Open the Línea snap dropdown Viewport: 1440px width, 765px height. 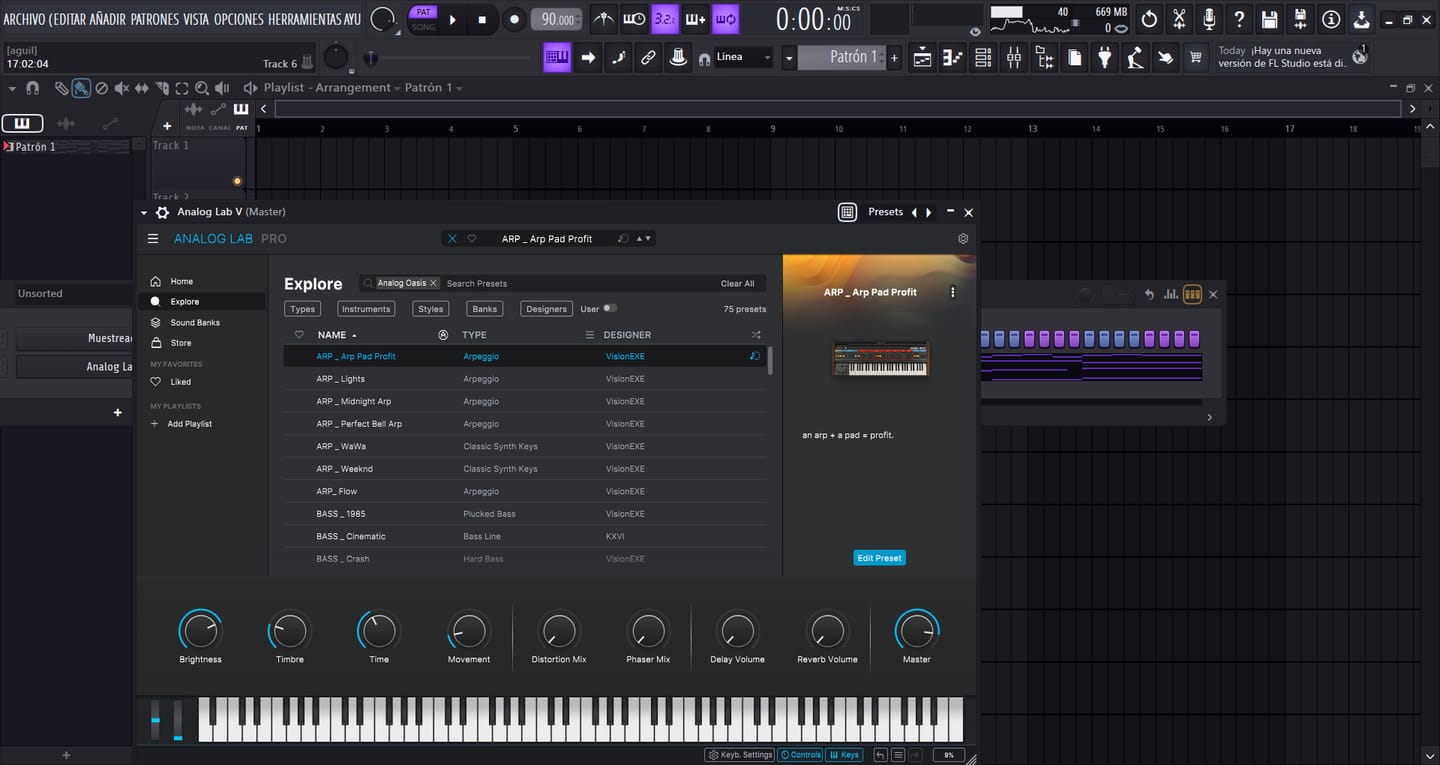[743, 57]
